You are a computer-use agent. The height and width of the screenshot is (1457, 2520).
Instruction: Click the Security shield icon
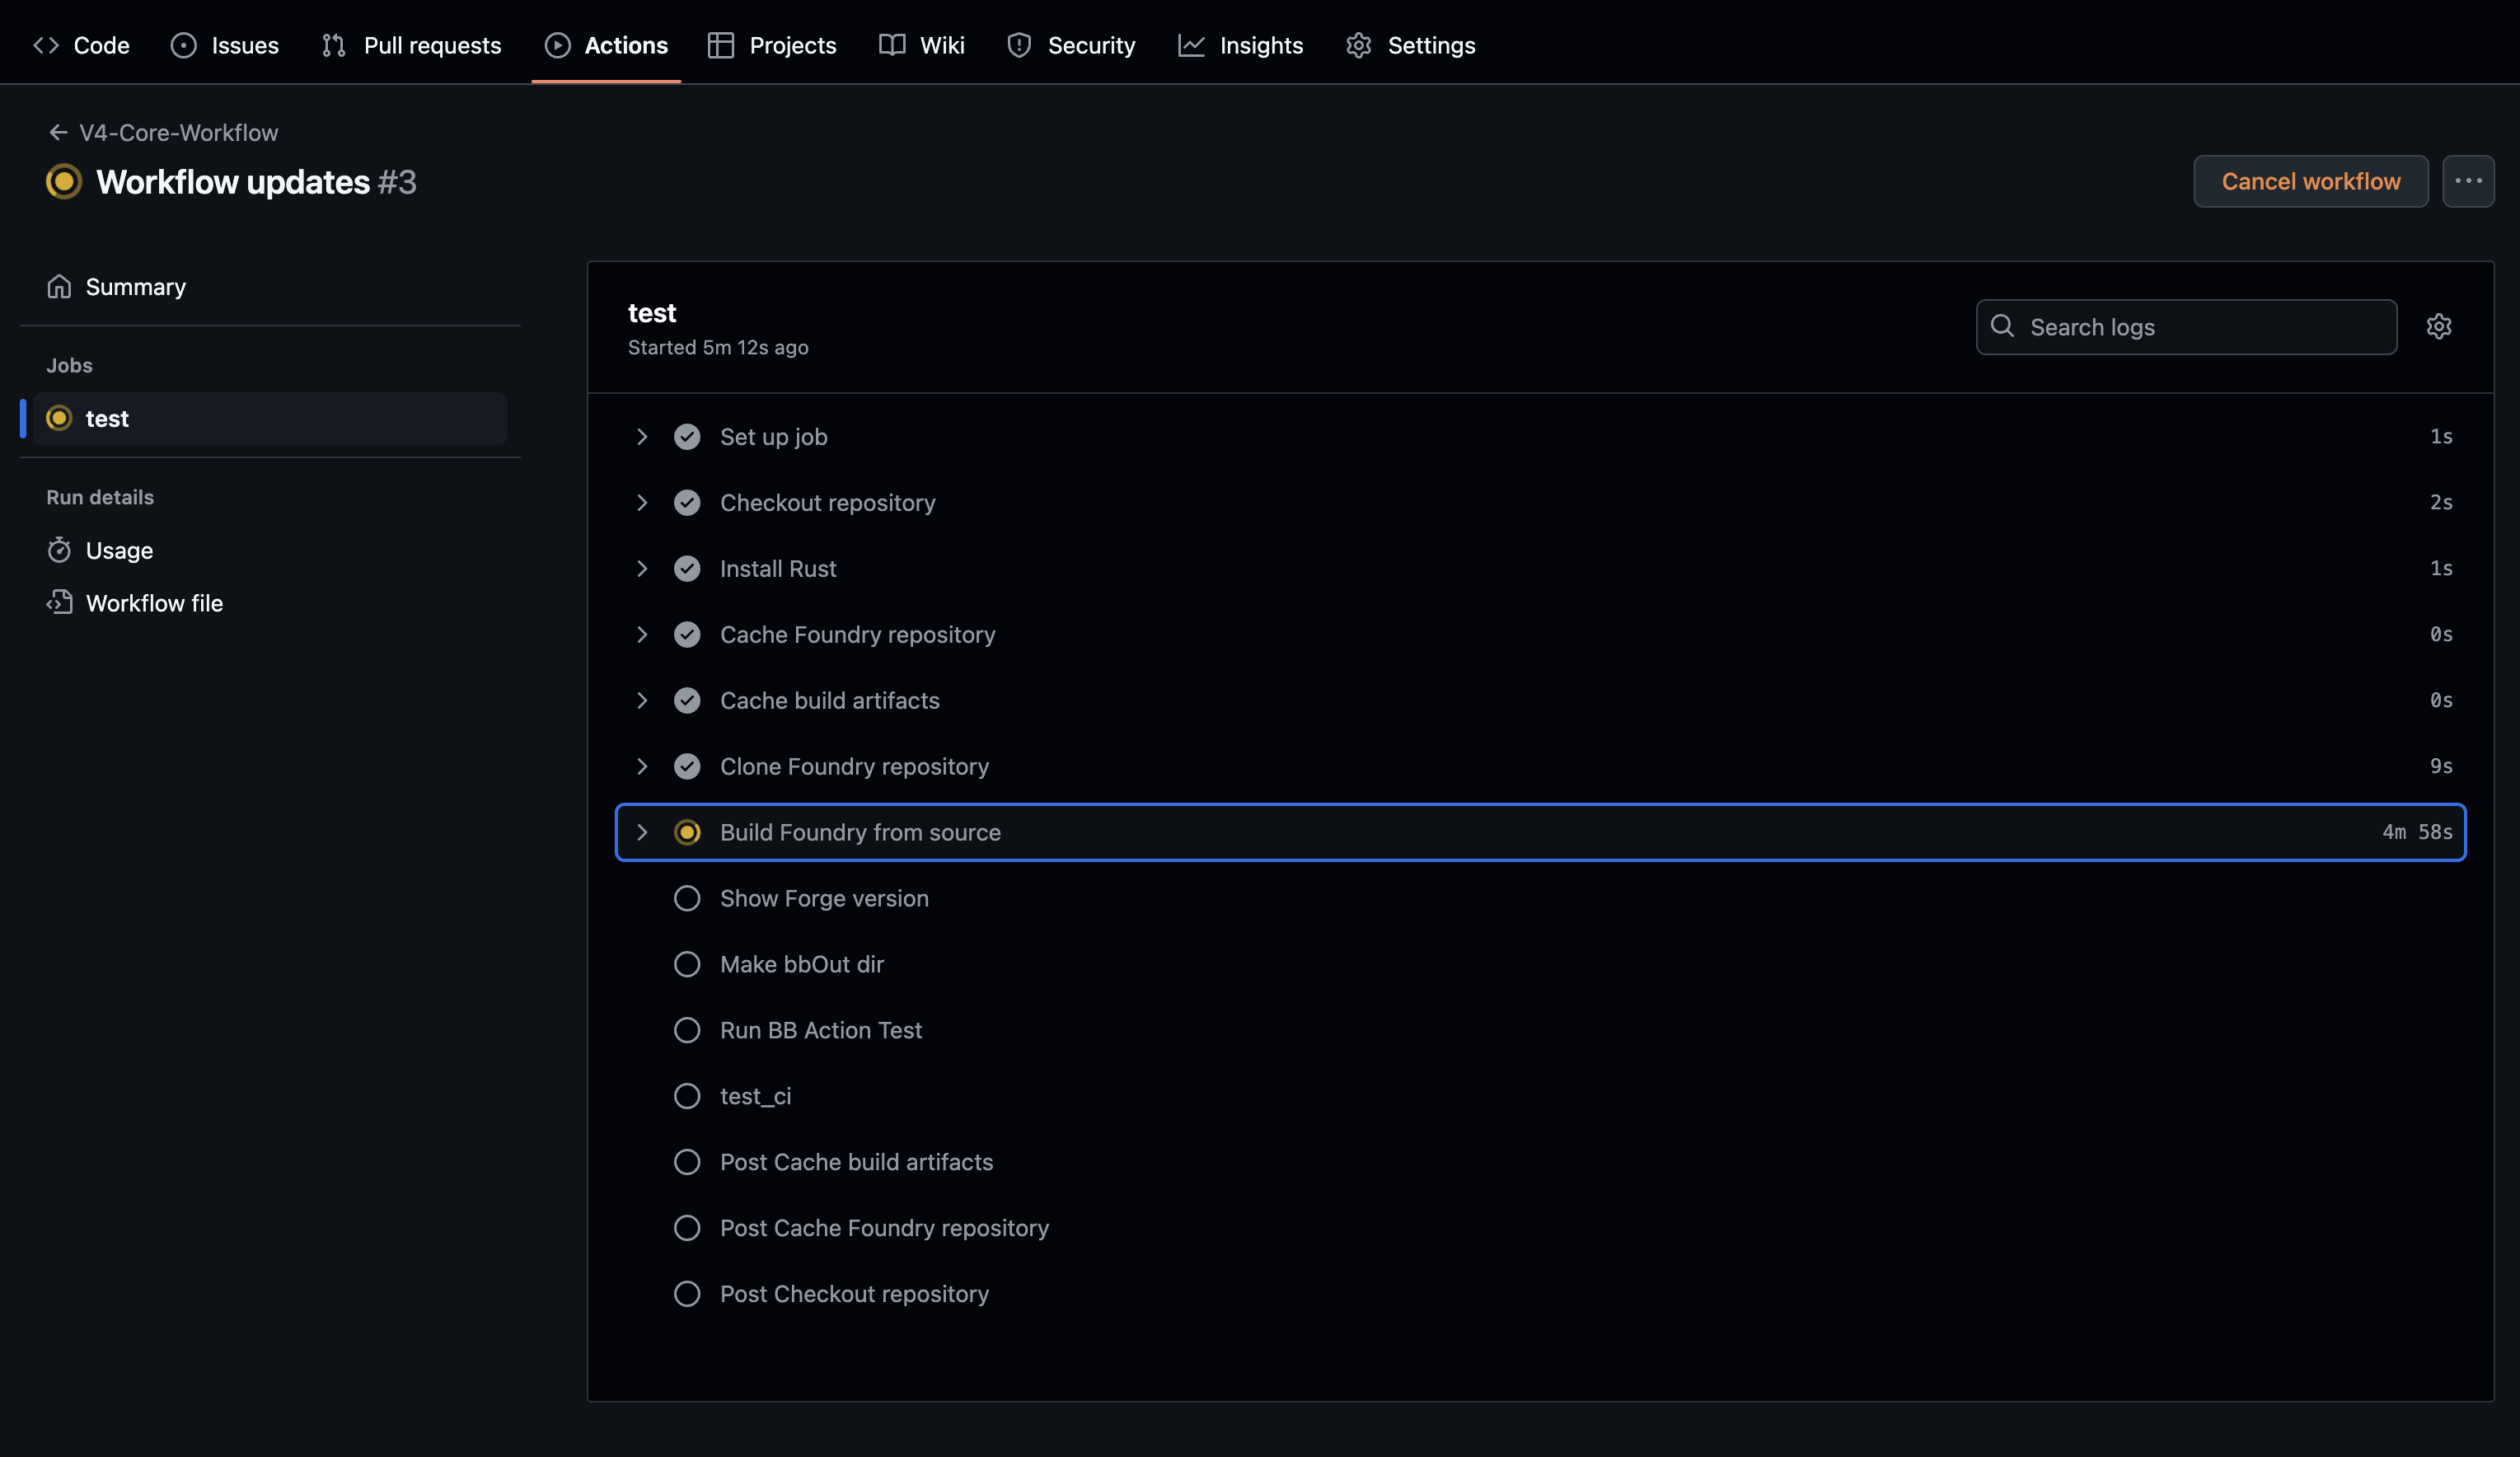1018,45
